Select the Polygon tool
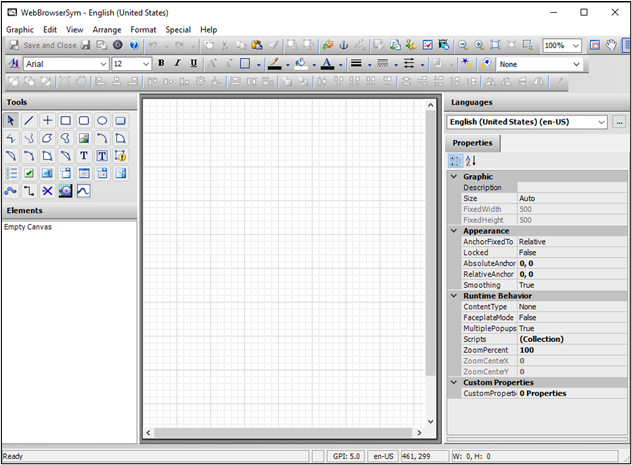632x465 pixels. pyautogui.click(x=48, y=138)
